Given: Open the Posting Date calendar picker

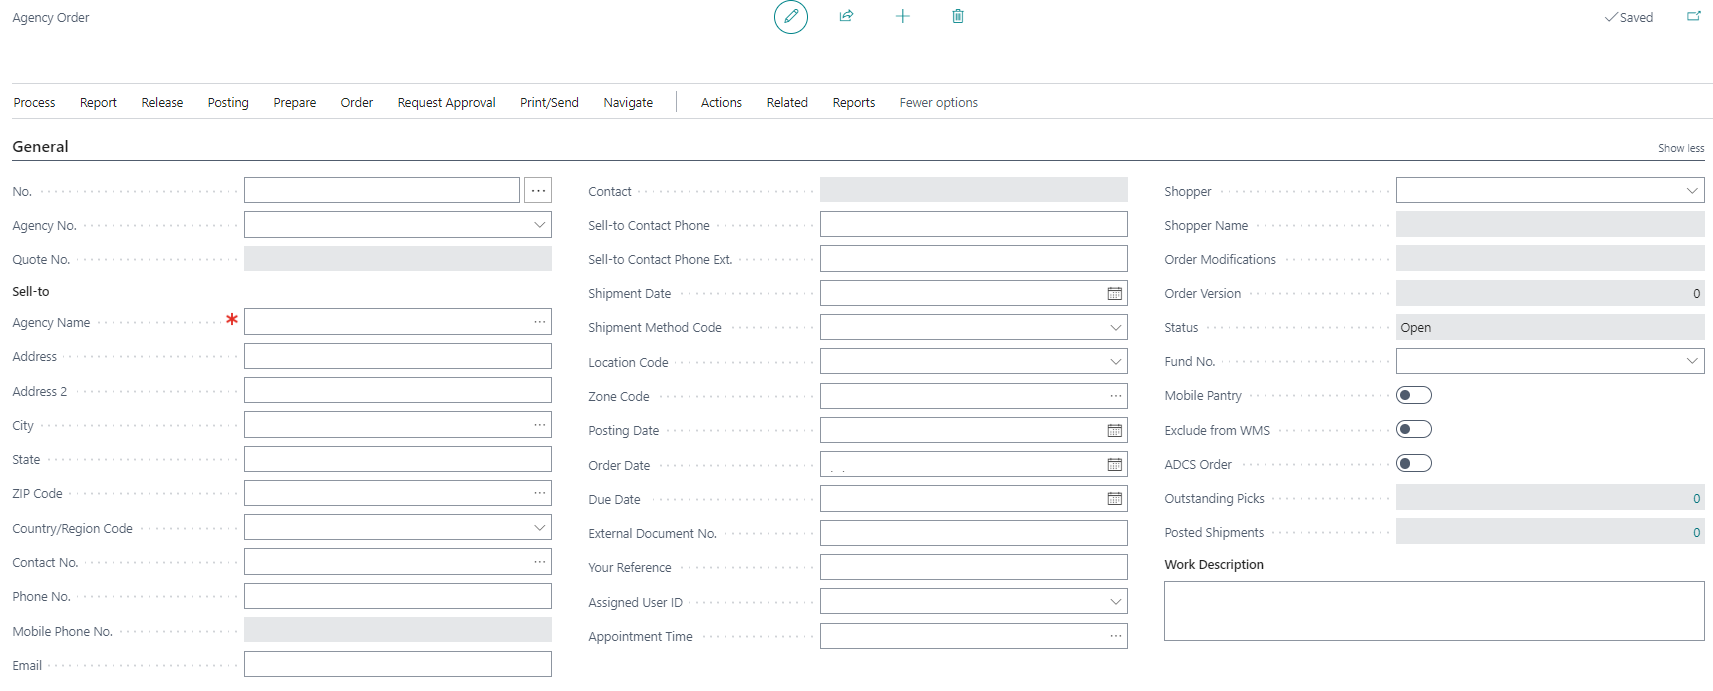Looking at the screenshot, I should (x=1114, y=431).
